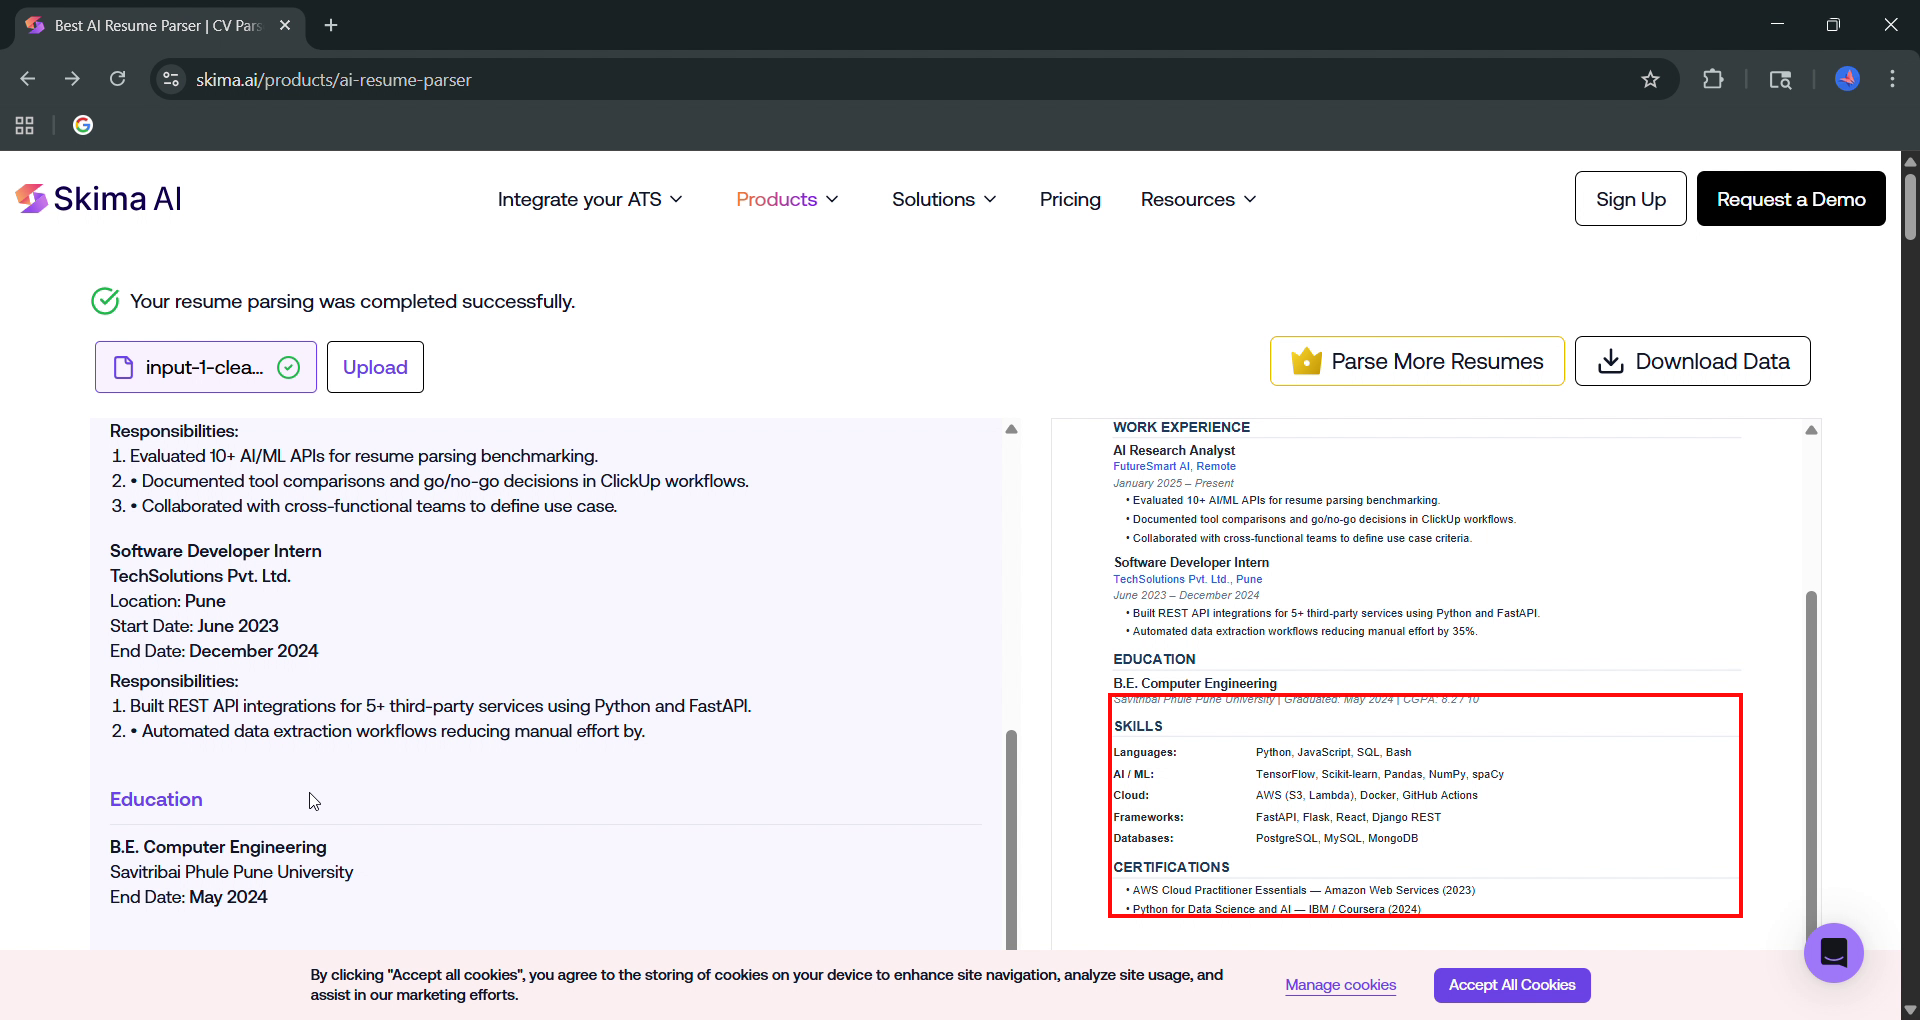Click 'Start Date: June 2023' text
This screenshot has height=1020, width=1920.
coord(194,626)
